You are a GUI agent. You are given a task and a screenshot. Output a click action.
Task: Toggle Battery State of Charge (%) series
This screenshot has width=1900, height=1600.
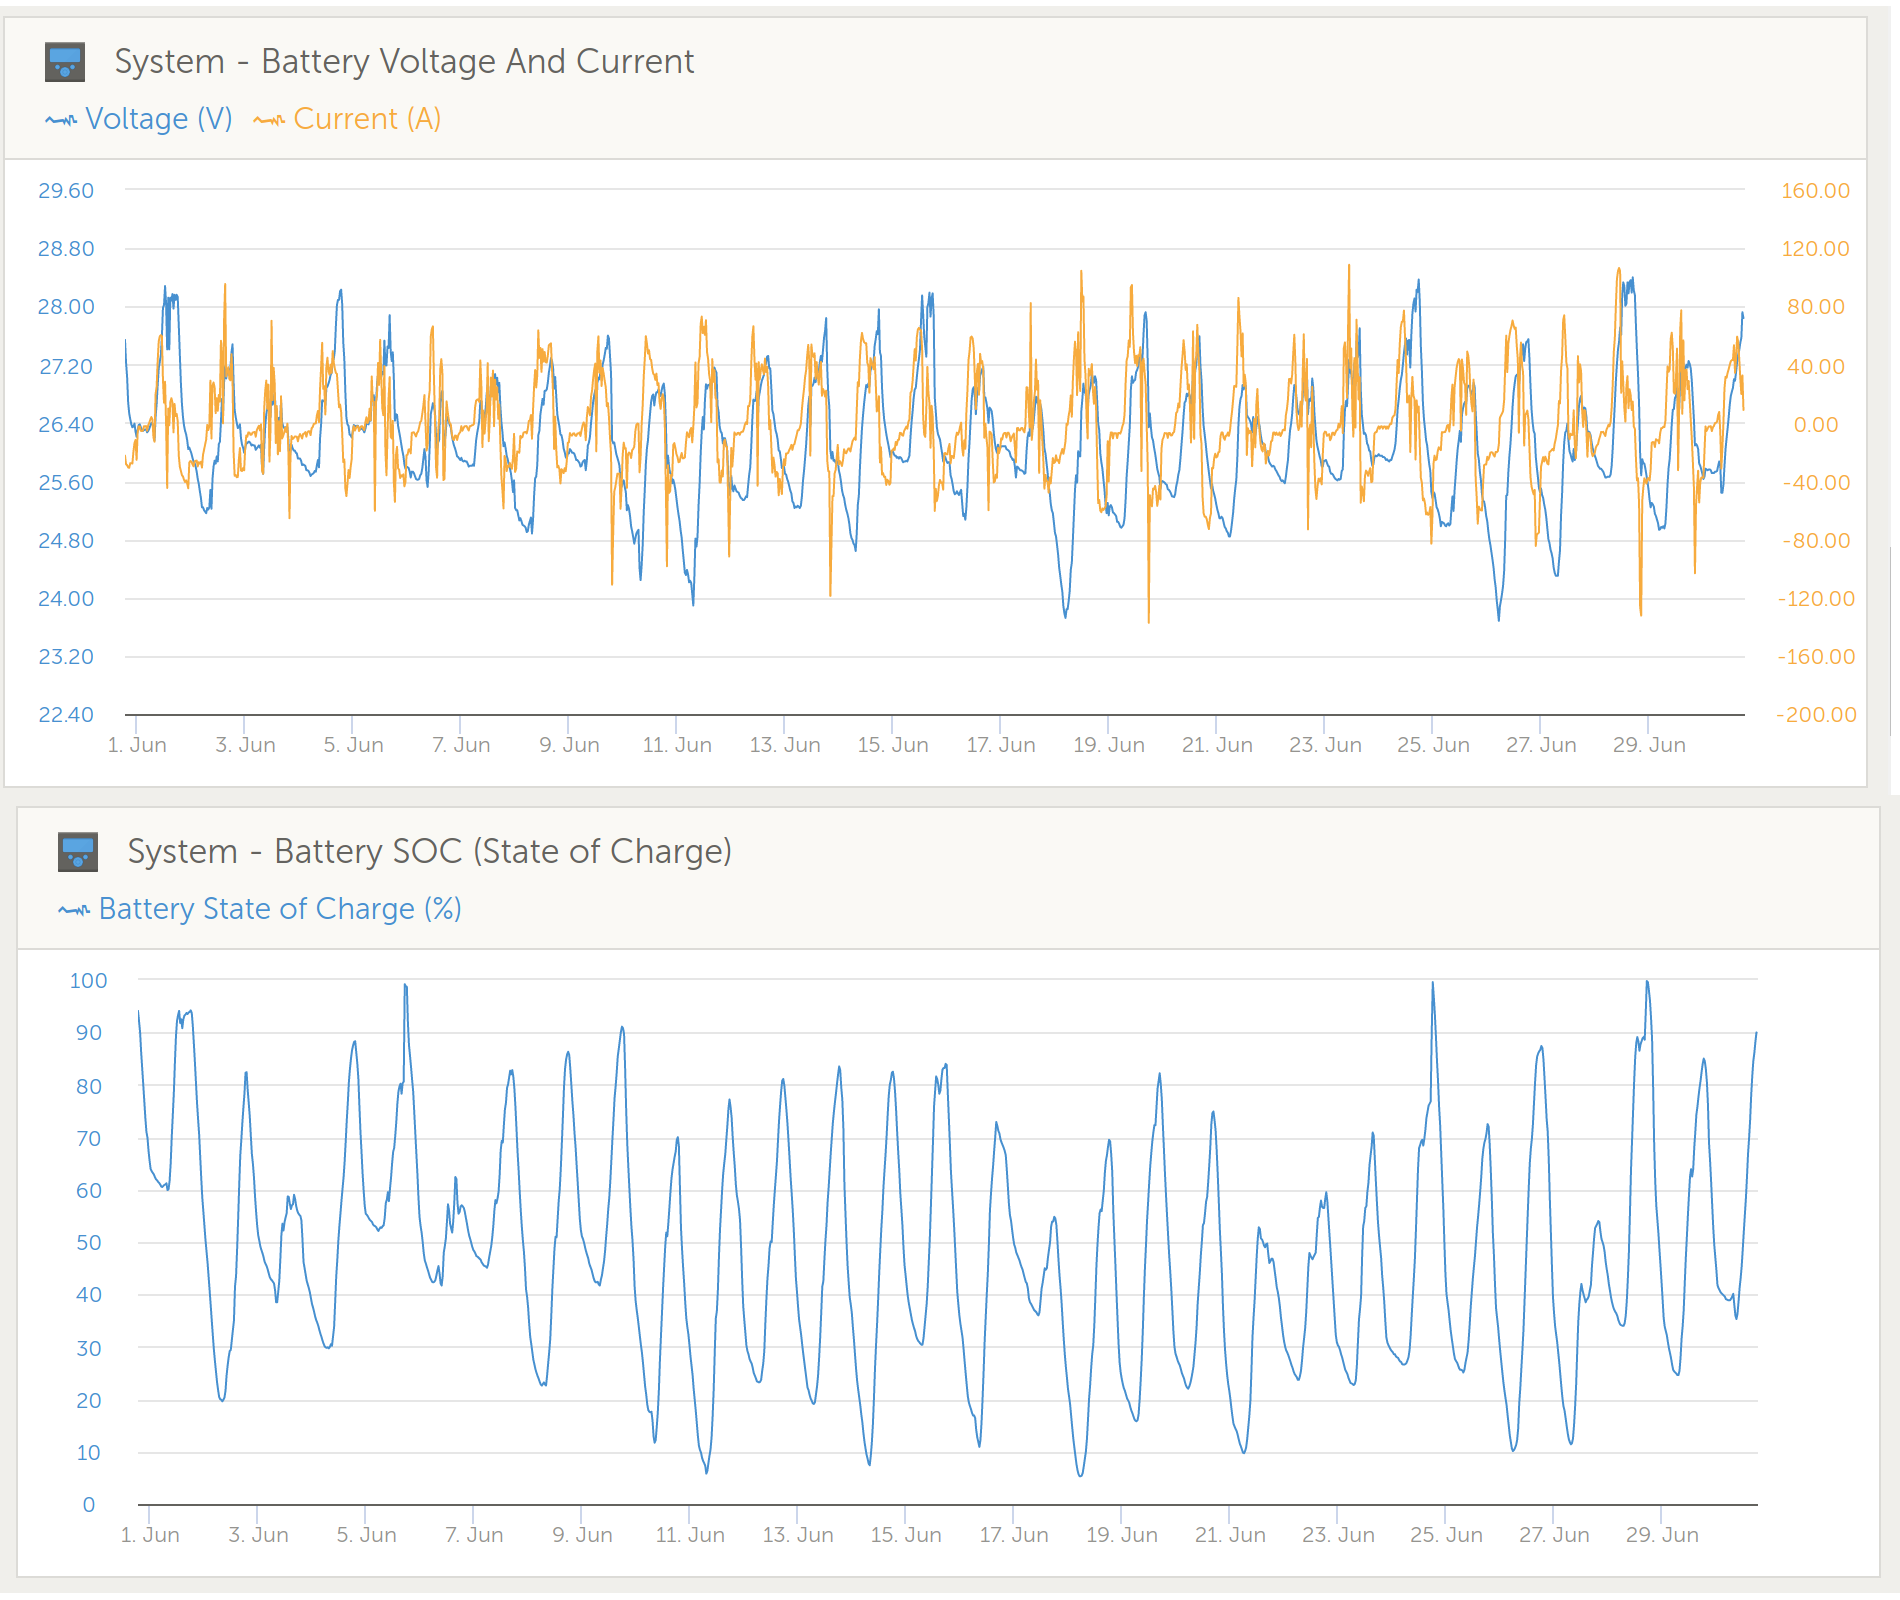pyautogui.click(x=279, y=909)
